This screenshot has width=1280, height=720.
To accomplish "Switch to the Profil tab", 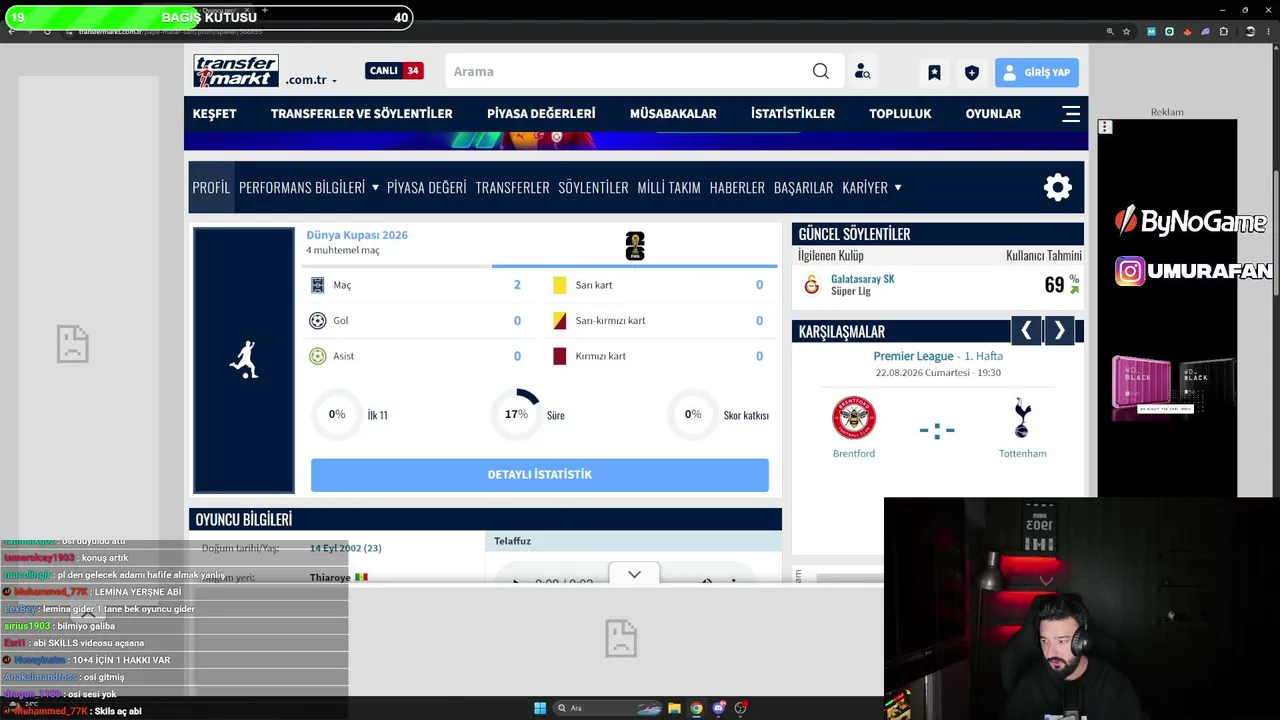I will pyautogui.click(x=211, y=187).
